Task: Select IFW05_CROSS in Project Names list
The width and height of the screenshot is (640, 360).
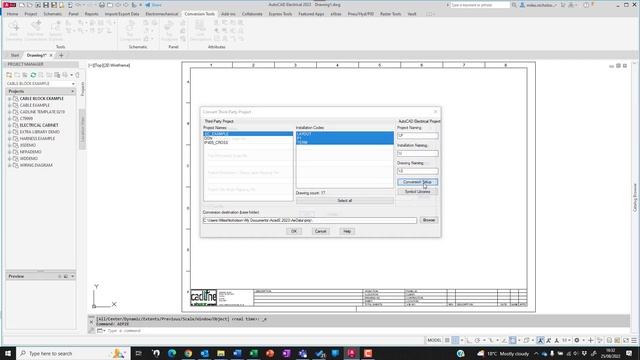Action: (x=248, y=142)
